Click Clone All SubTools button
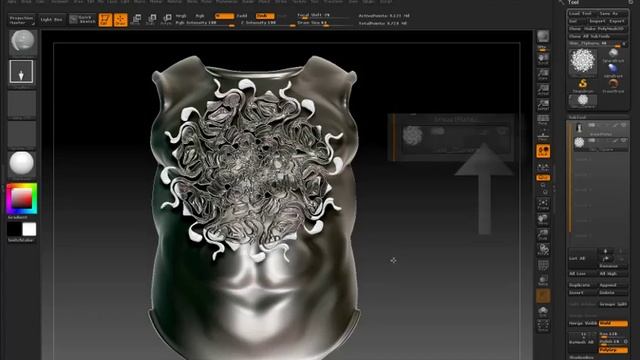The height and width of the screenshot is (360, 640). (x=598, y=36)
